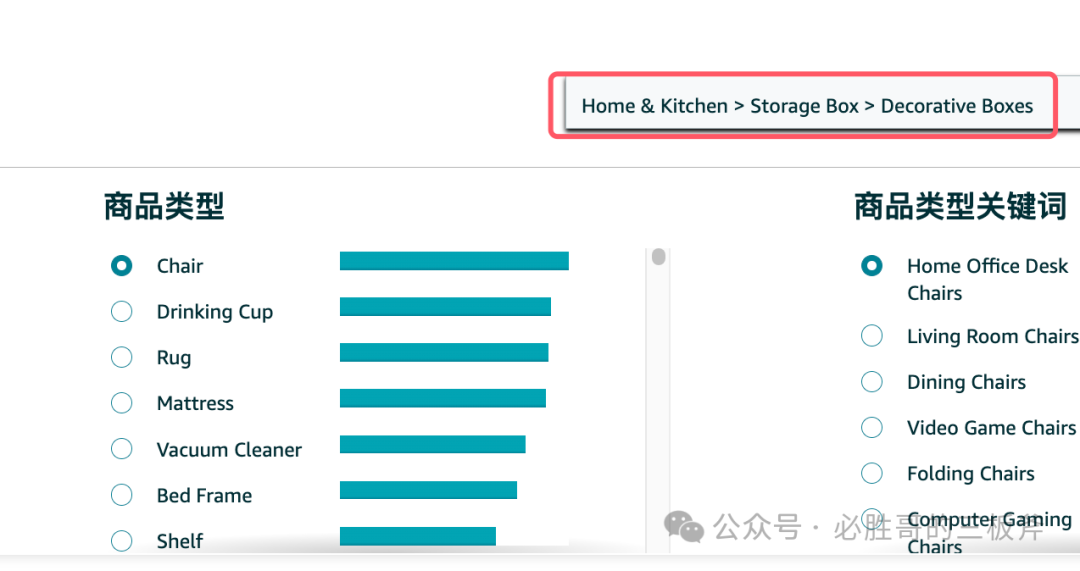Choose Living Room Chairs keyword radio

(x=872, y=337)
